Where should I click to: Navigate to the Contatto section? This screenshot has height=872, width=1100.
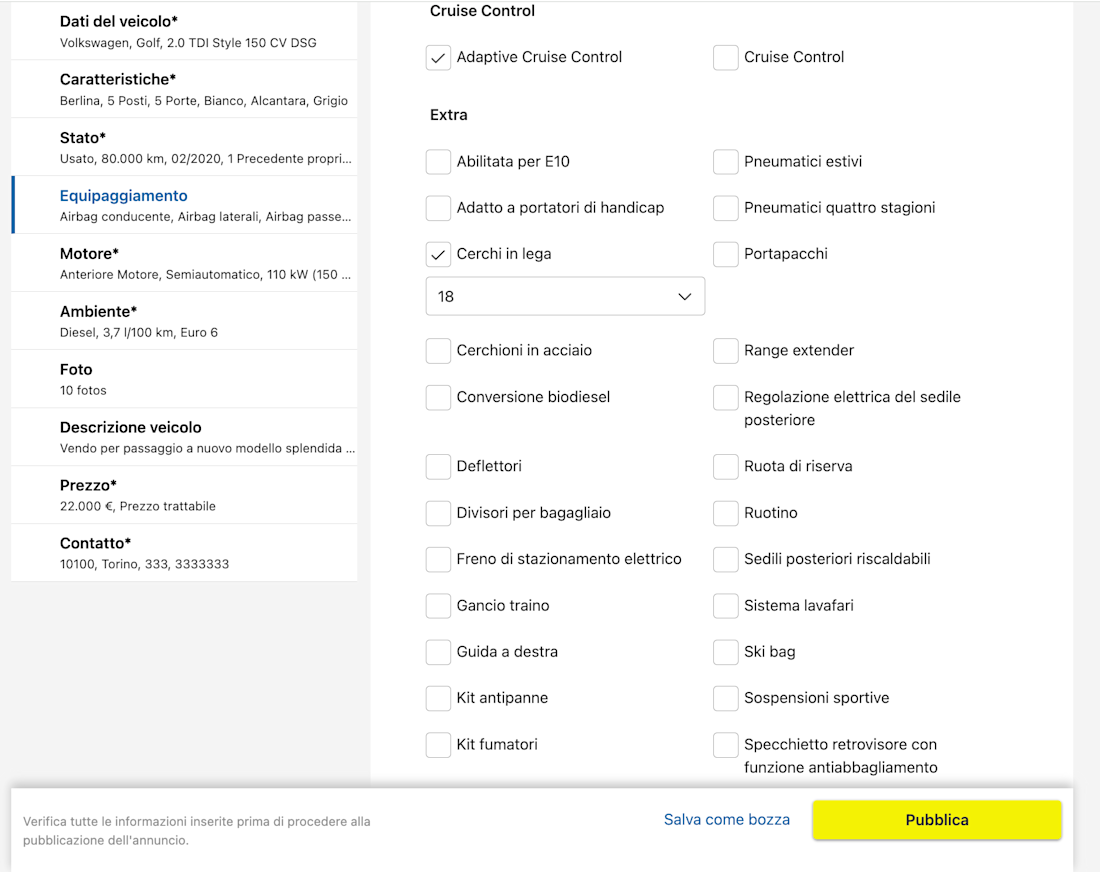pos(184,553)
